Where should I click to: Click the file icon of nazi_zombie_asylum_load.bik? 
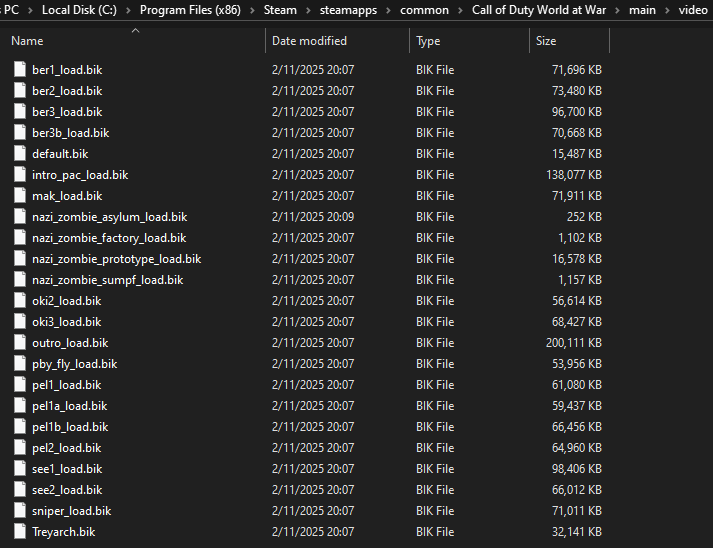[x=20, y=216]
